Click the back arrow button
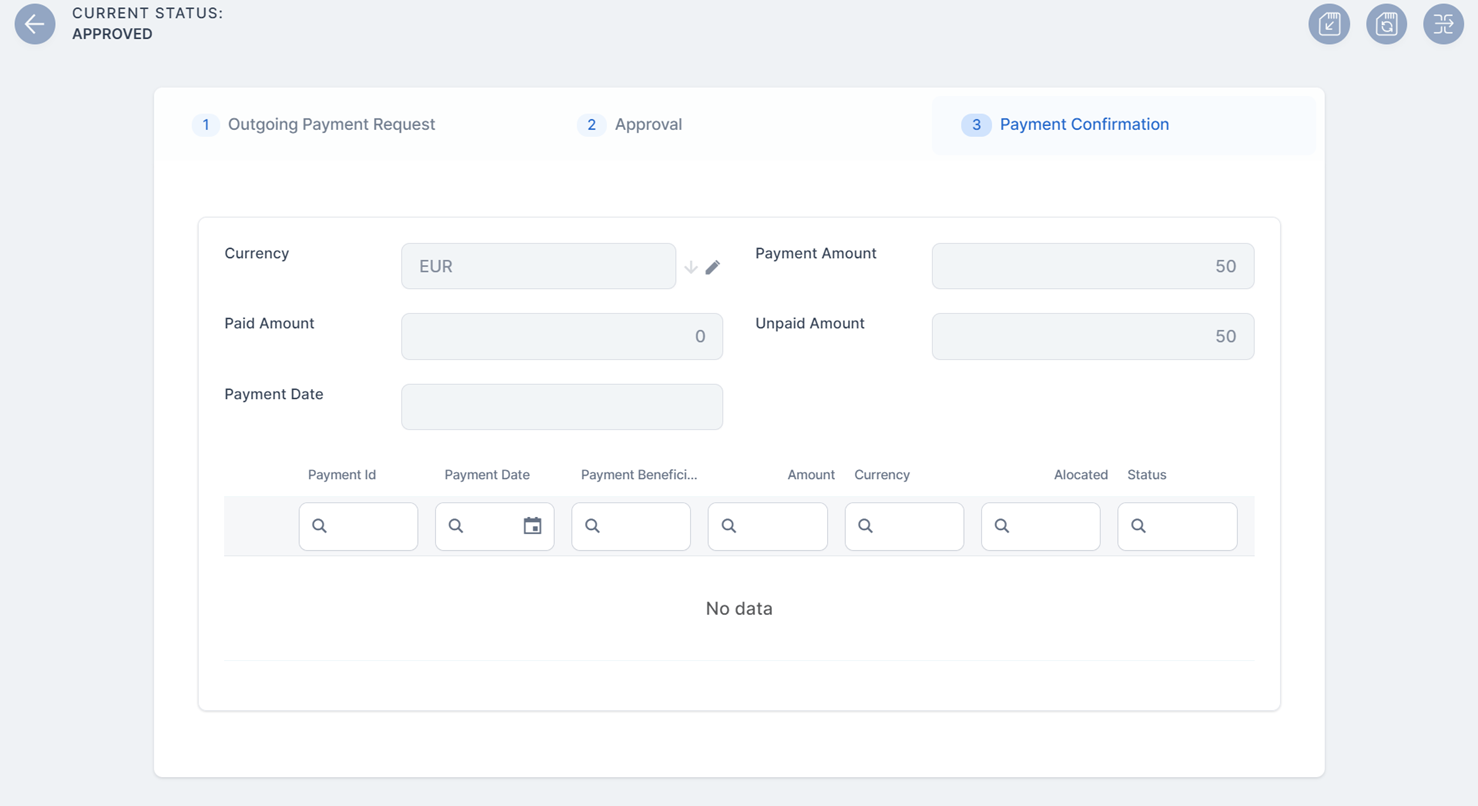Viewport: 1478px width, 806px height. coord(35,24)
